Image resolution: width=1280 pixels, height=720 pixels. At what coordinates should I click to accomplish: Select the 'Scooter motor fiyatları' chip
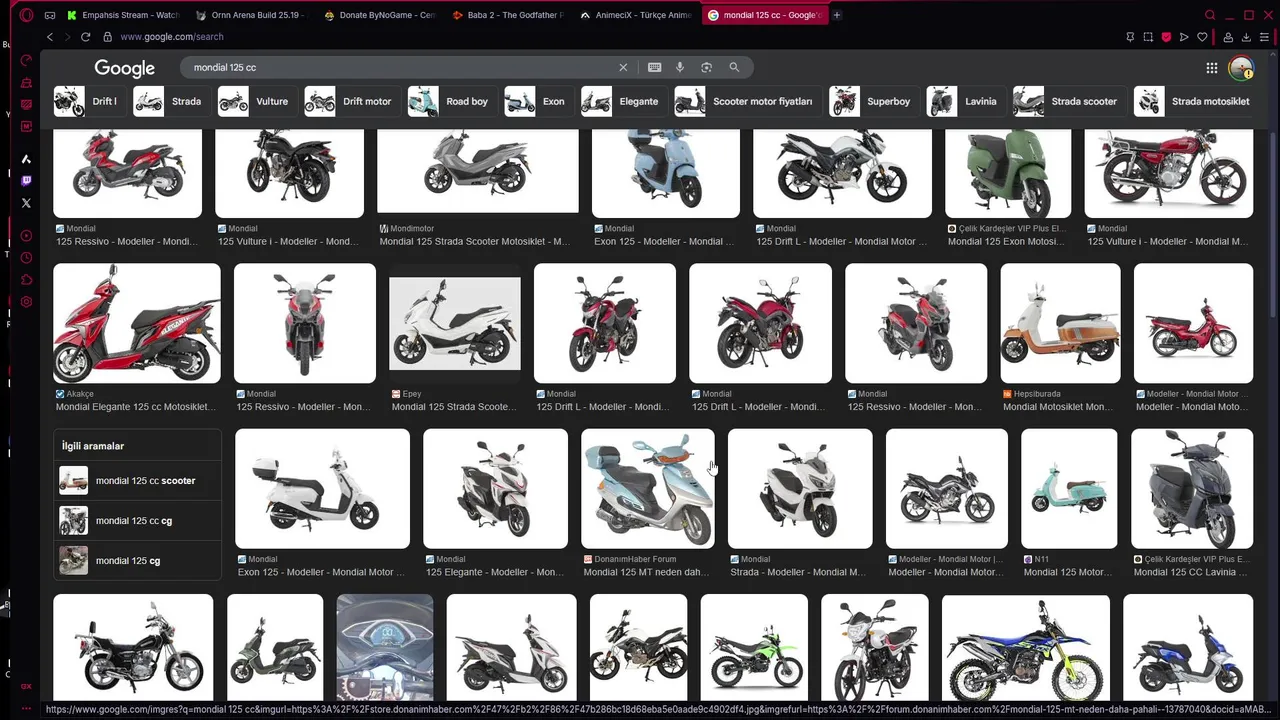pyautogui.click(x=746, y=101)
